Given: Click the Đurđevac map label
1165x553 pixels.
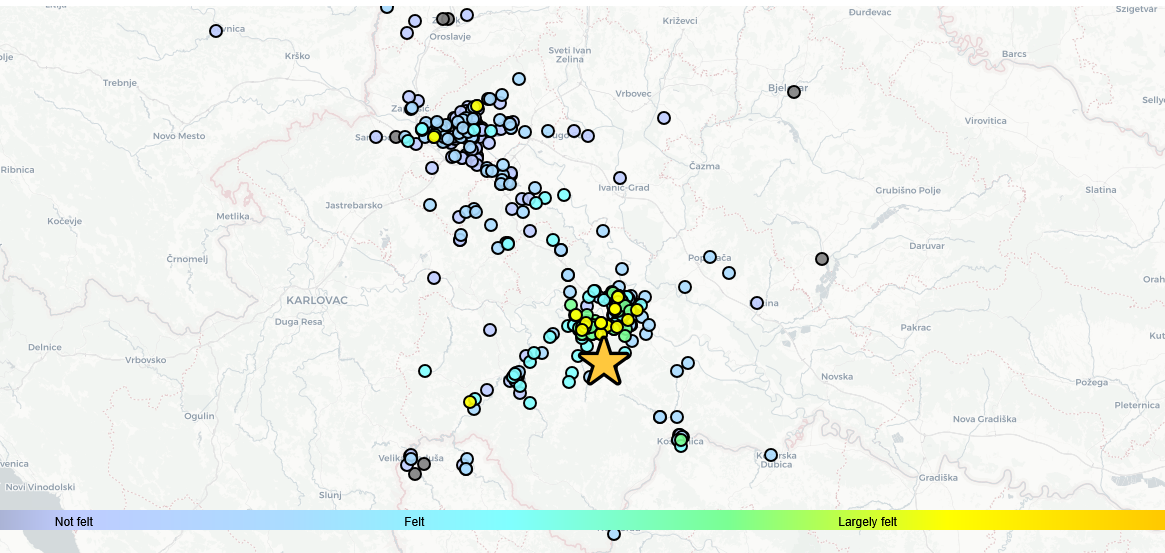Looking at the screenshot, I should (871, 13).
